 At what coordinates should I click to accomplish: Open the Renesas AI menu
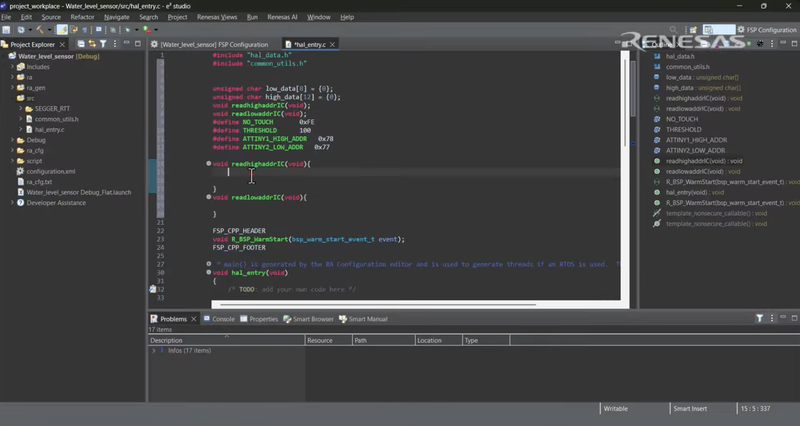pyautogui.click(x=282, y=17)
